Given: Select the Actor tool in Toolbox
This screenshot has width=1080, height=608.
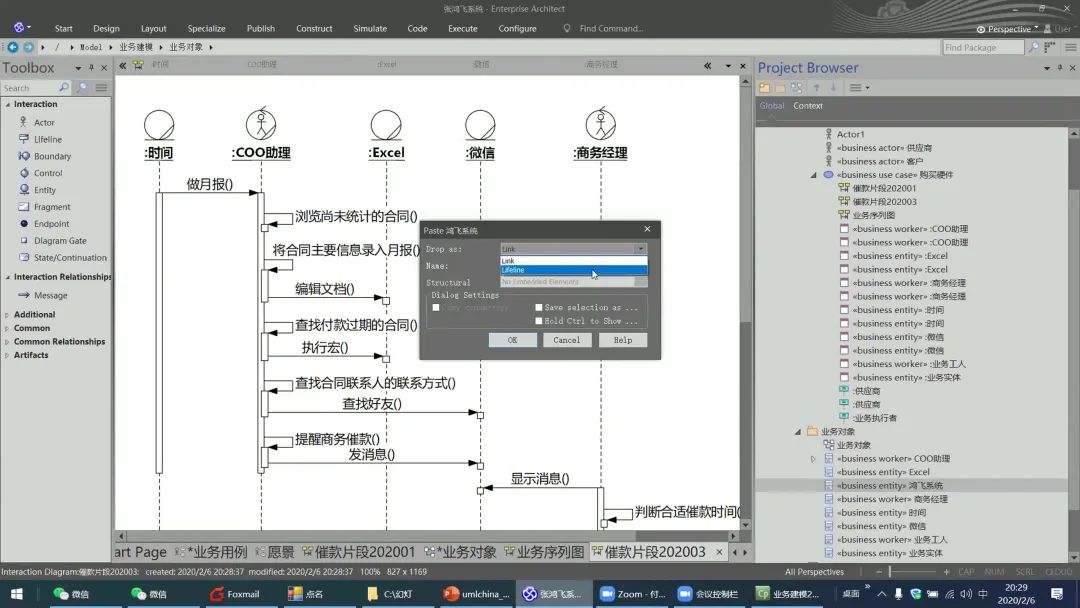Looking at the screenshot, I should point(37,123).
